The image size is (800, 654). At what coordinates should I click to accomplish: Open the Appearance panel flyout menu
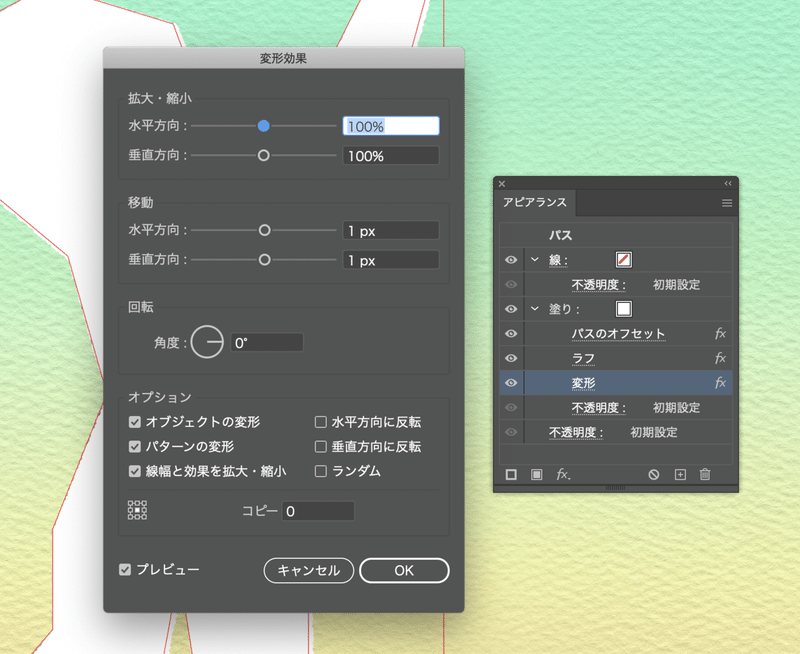[726, 203]
